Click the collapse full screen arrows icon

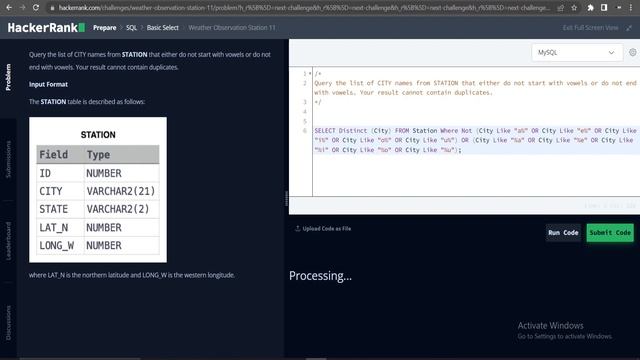[629, 28]
